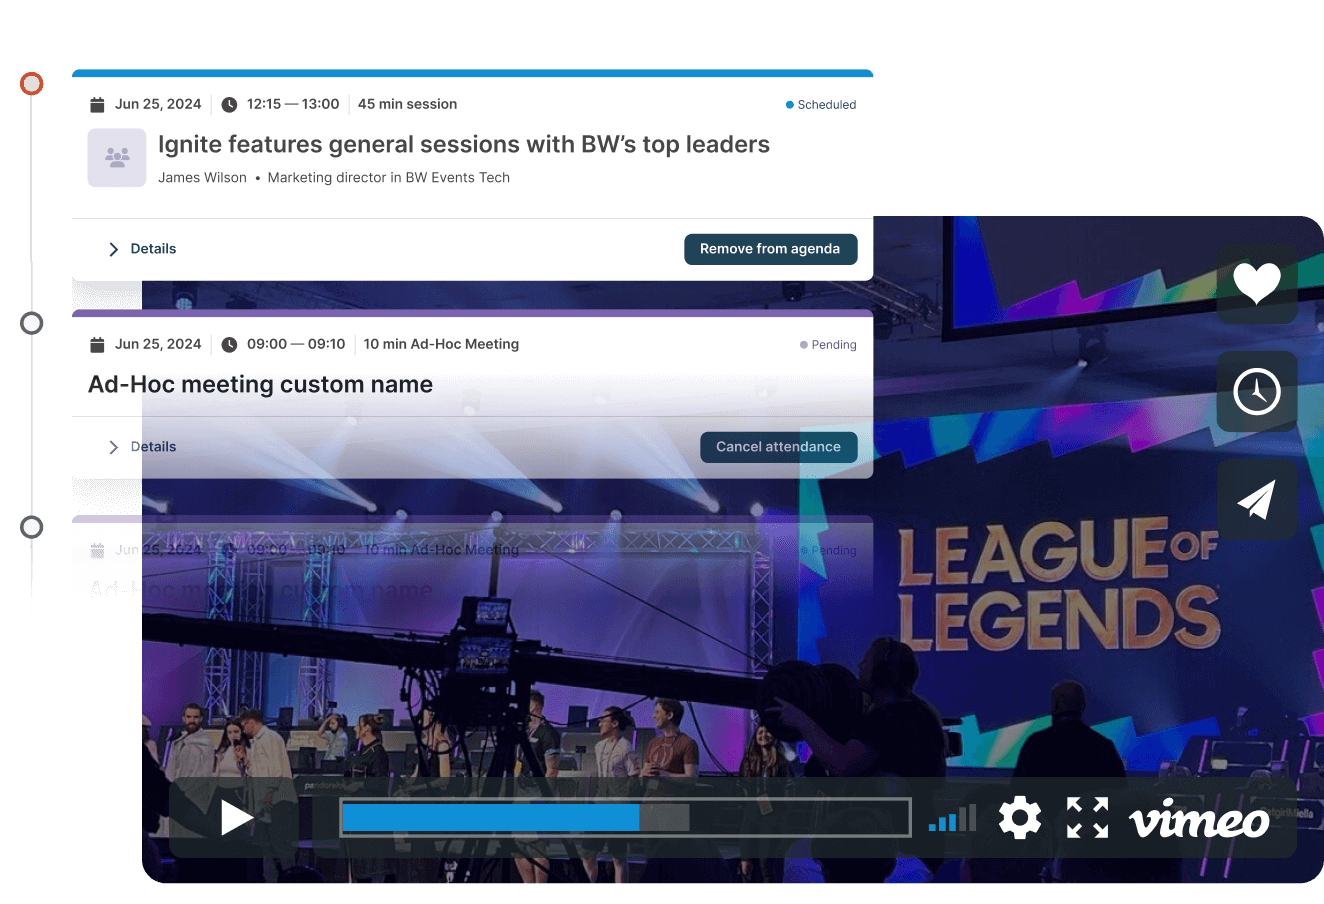The image size is (1324, 904).
Task: Click the red timeline marker at the top
Action: coord(32,84)
